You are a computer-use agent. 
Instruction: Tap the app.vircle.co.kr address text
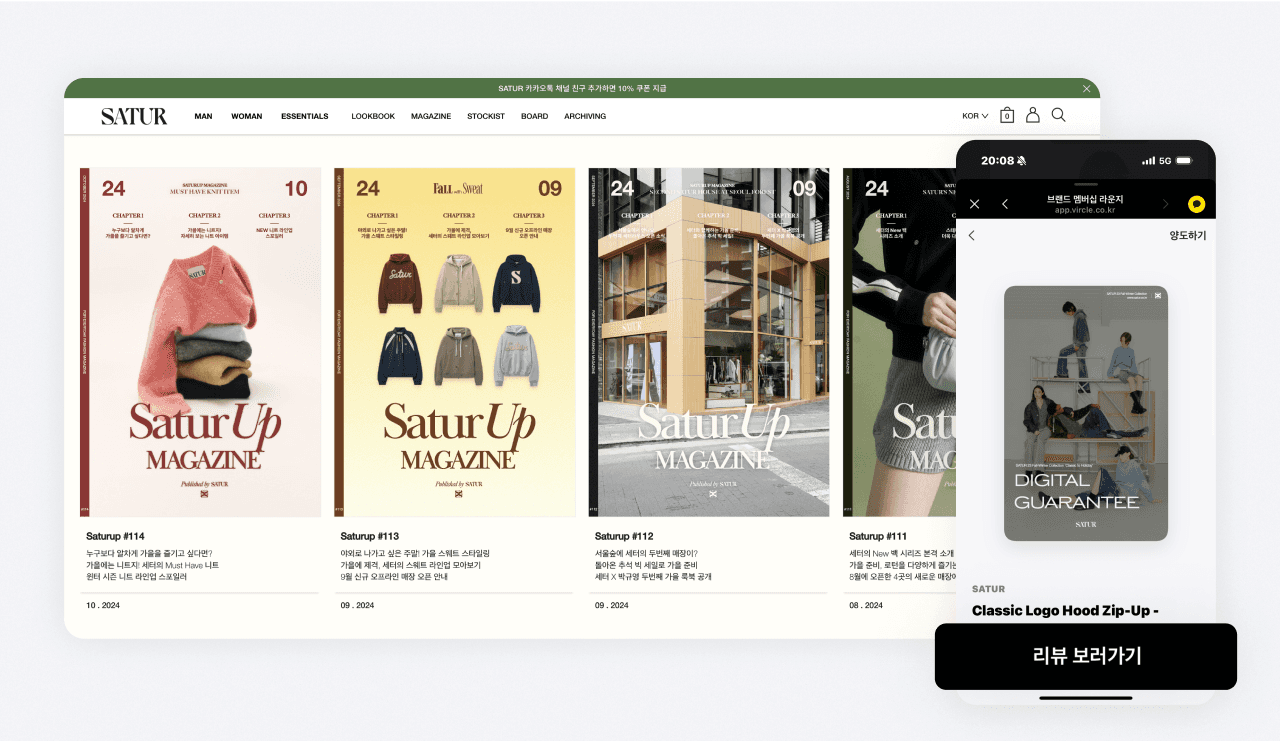click(x=1085, y=211)
